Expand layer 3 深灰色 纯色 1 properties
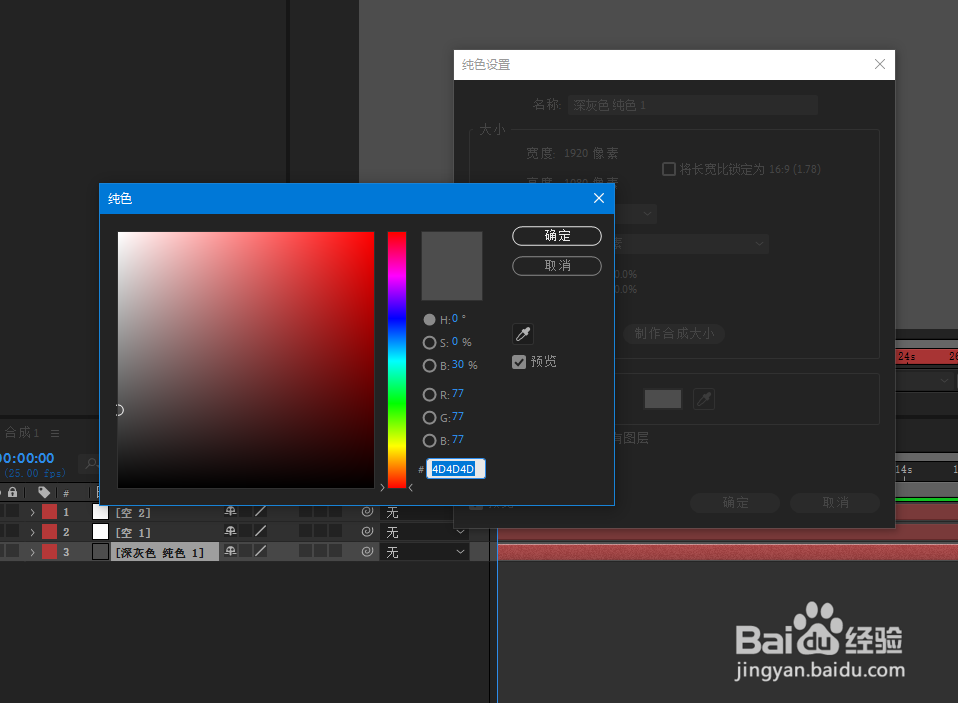The width and height of the screenshot is (958, 703). tap(32, 552)
